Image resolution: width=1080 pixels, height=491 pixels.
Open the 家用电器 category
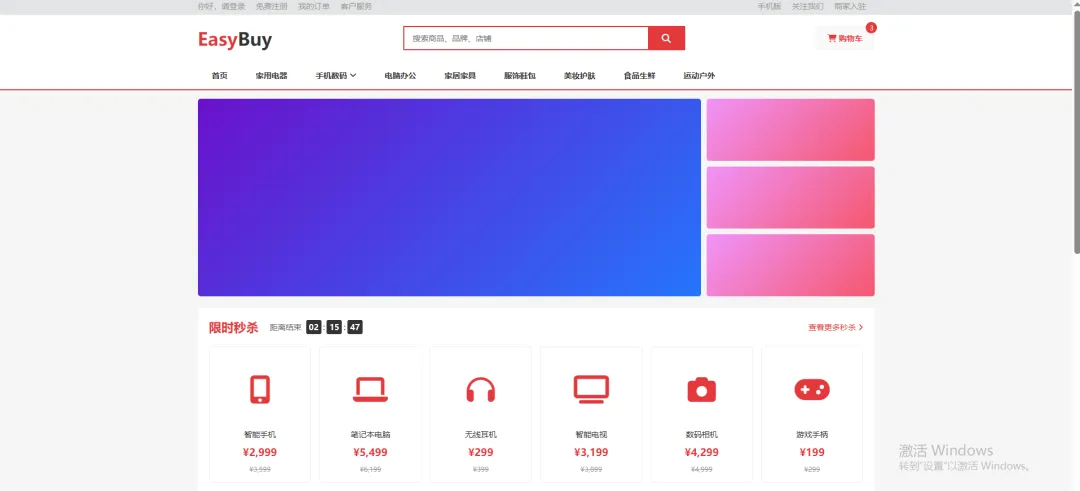coord(271,76)
